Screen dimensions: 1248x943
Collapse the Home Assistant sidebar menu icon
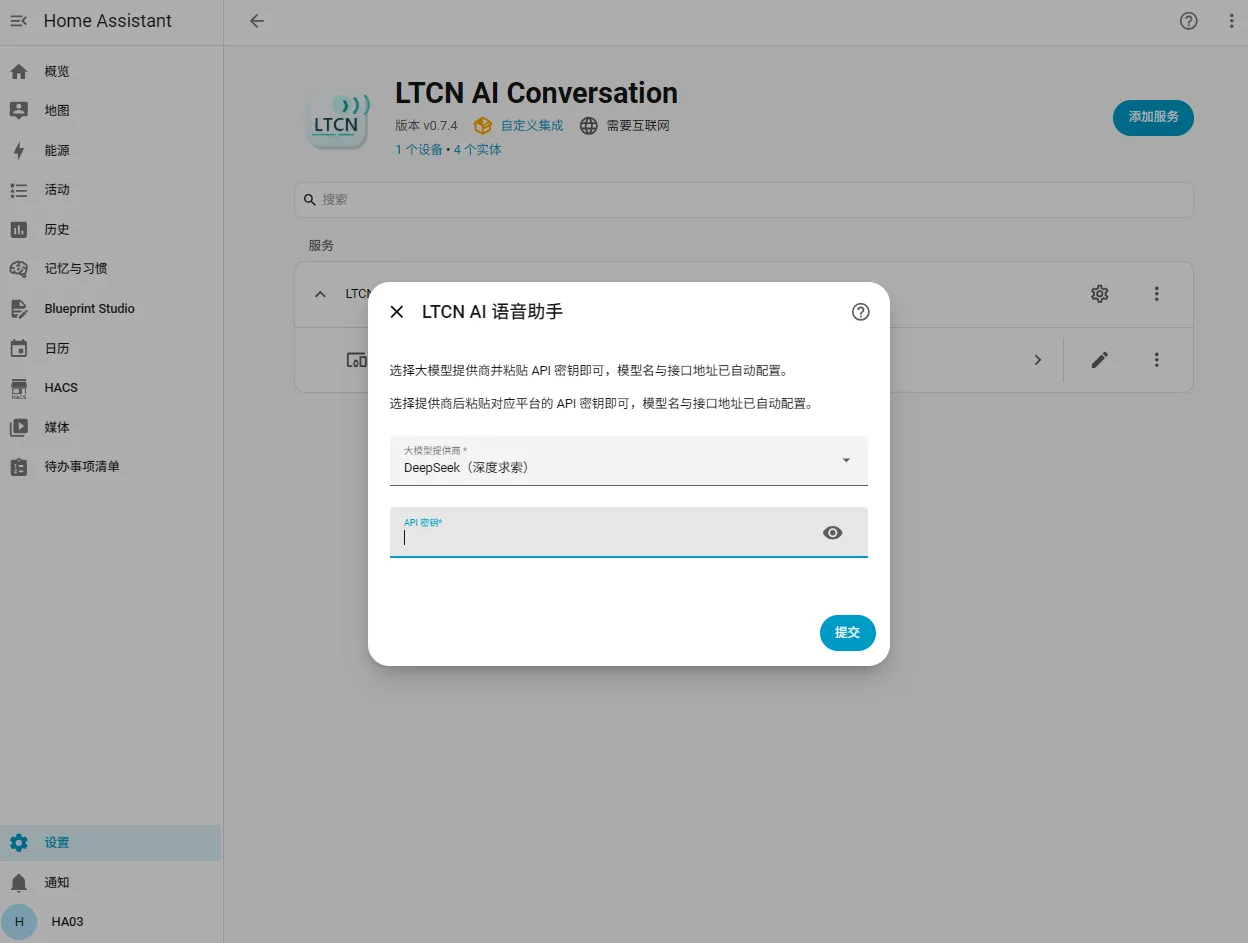(19, 21)
